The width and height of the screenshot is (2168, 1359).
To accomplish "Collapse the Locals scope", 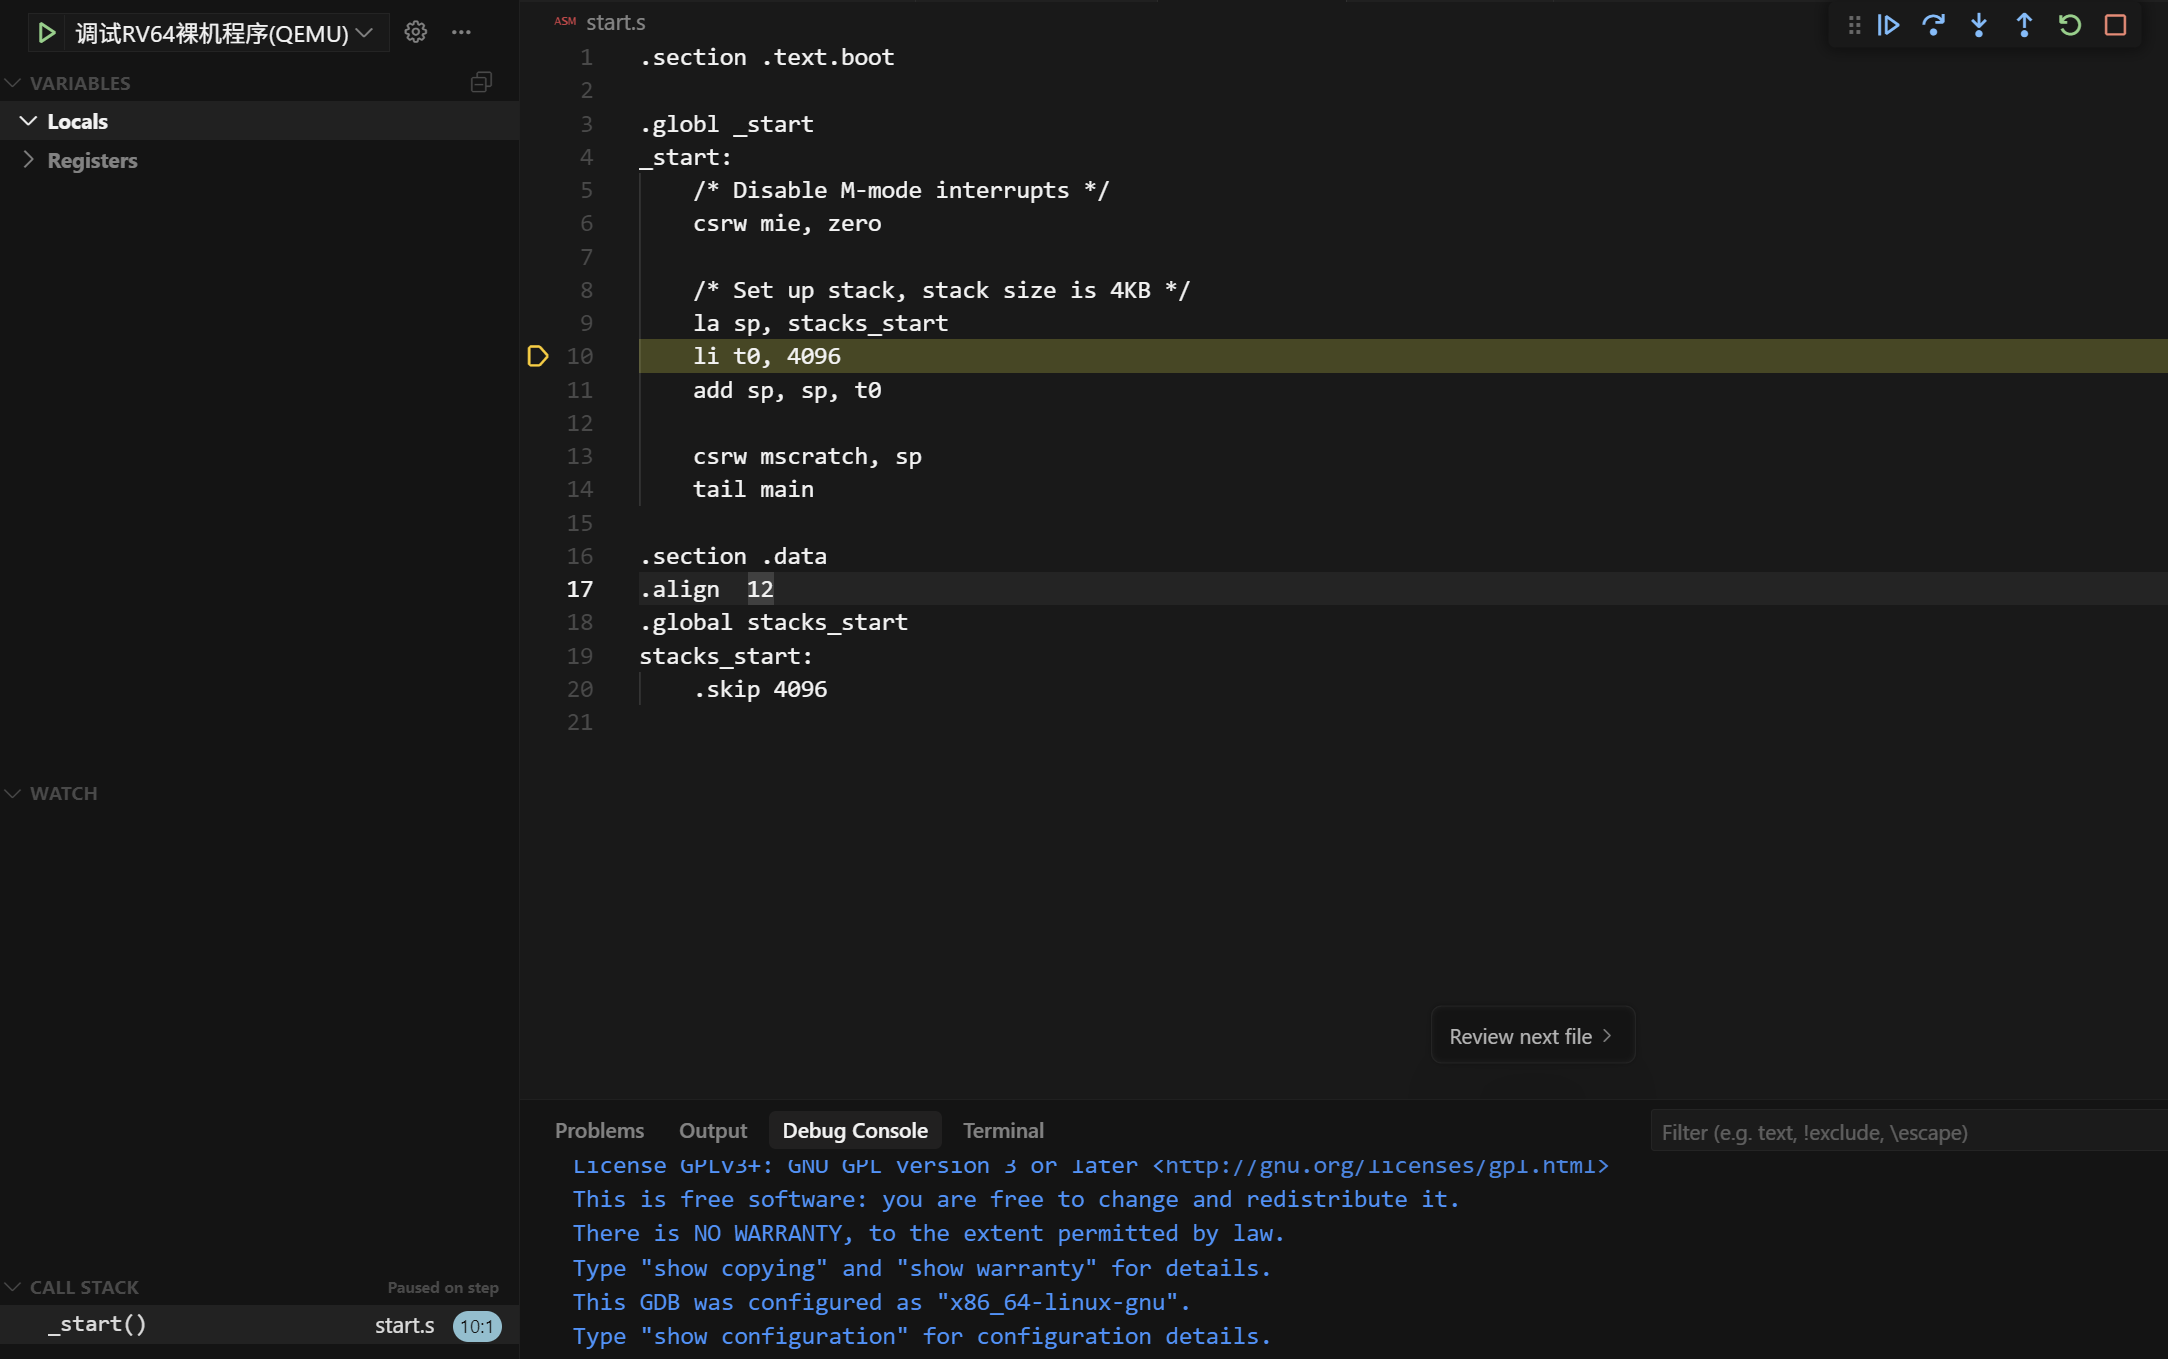I will point(28,121).
